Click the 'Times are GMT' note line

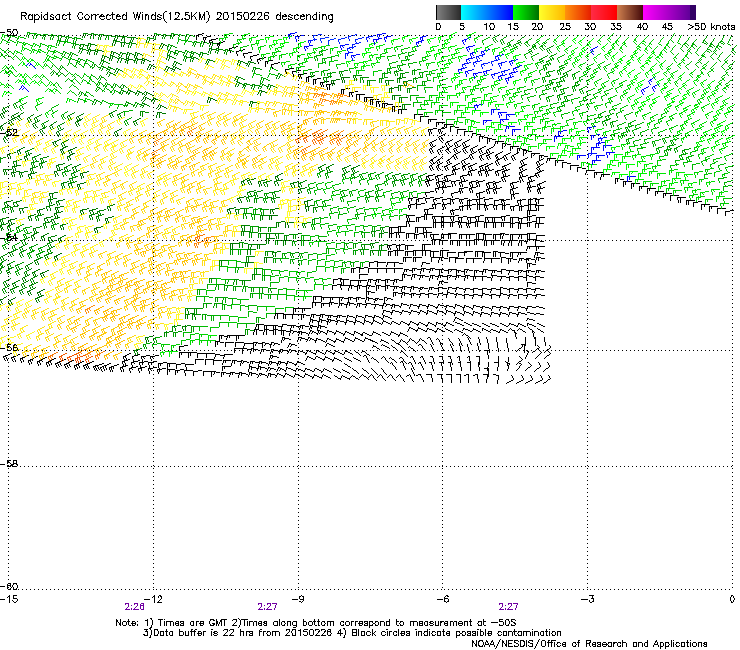316,623
